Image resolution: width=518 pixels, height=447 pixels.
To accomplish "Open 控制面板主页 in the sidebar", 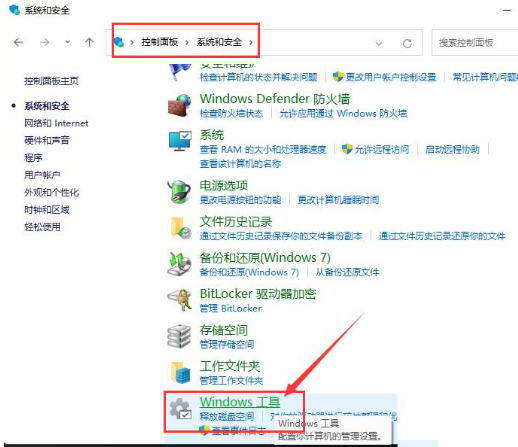I will click(x=51, y=81).
